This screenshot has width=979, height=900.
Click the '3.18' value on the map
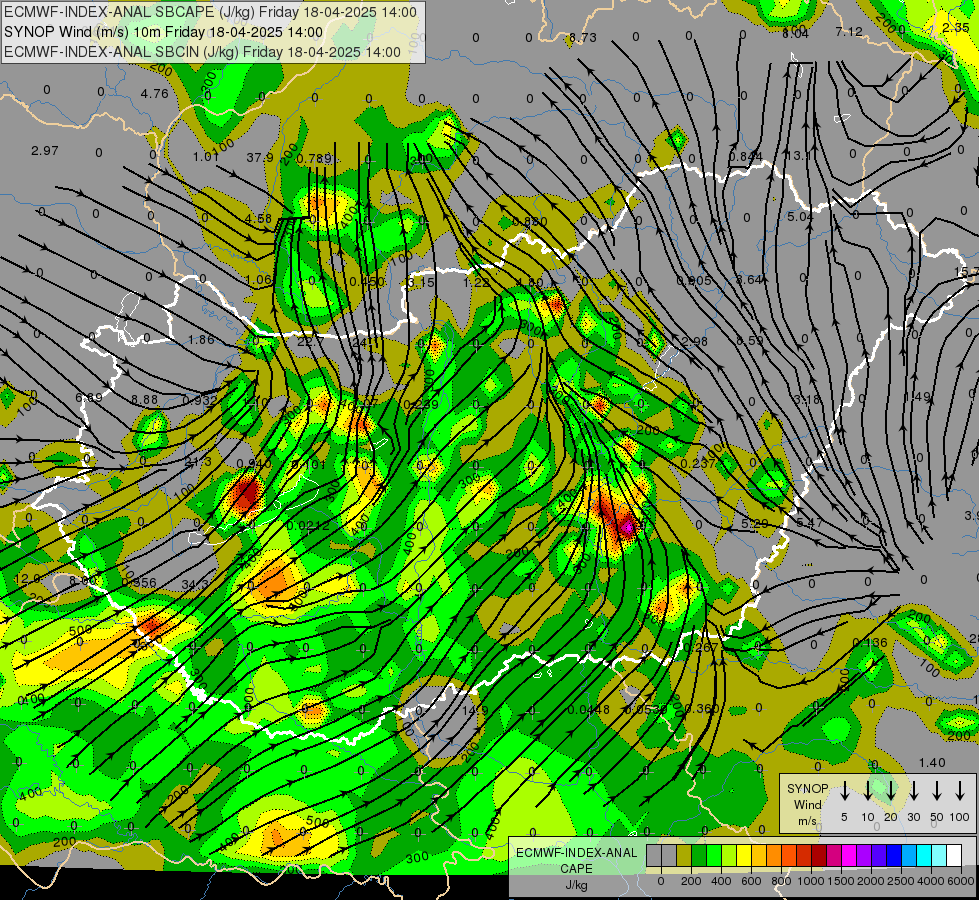point(807,399)
